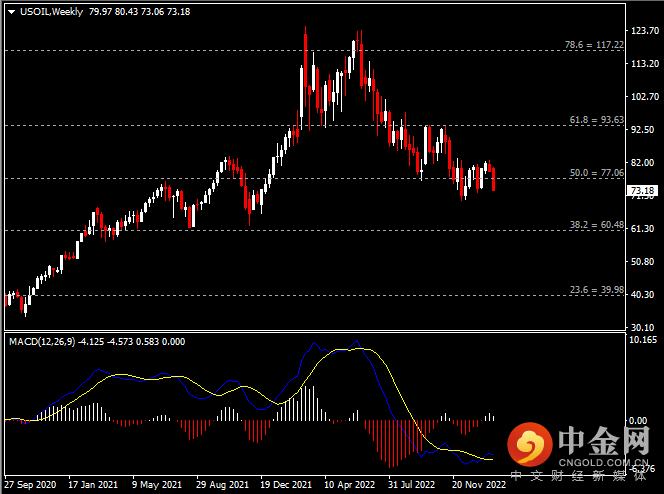Select the 78.6 = 117.22 Fibonacci label

(x=595, y=45)
